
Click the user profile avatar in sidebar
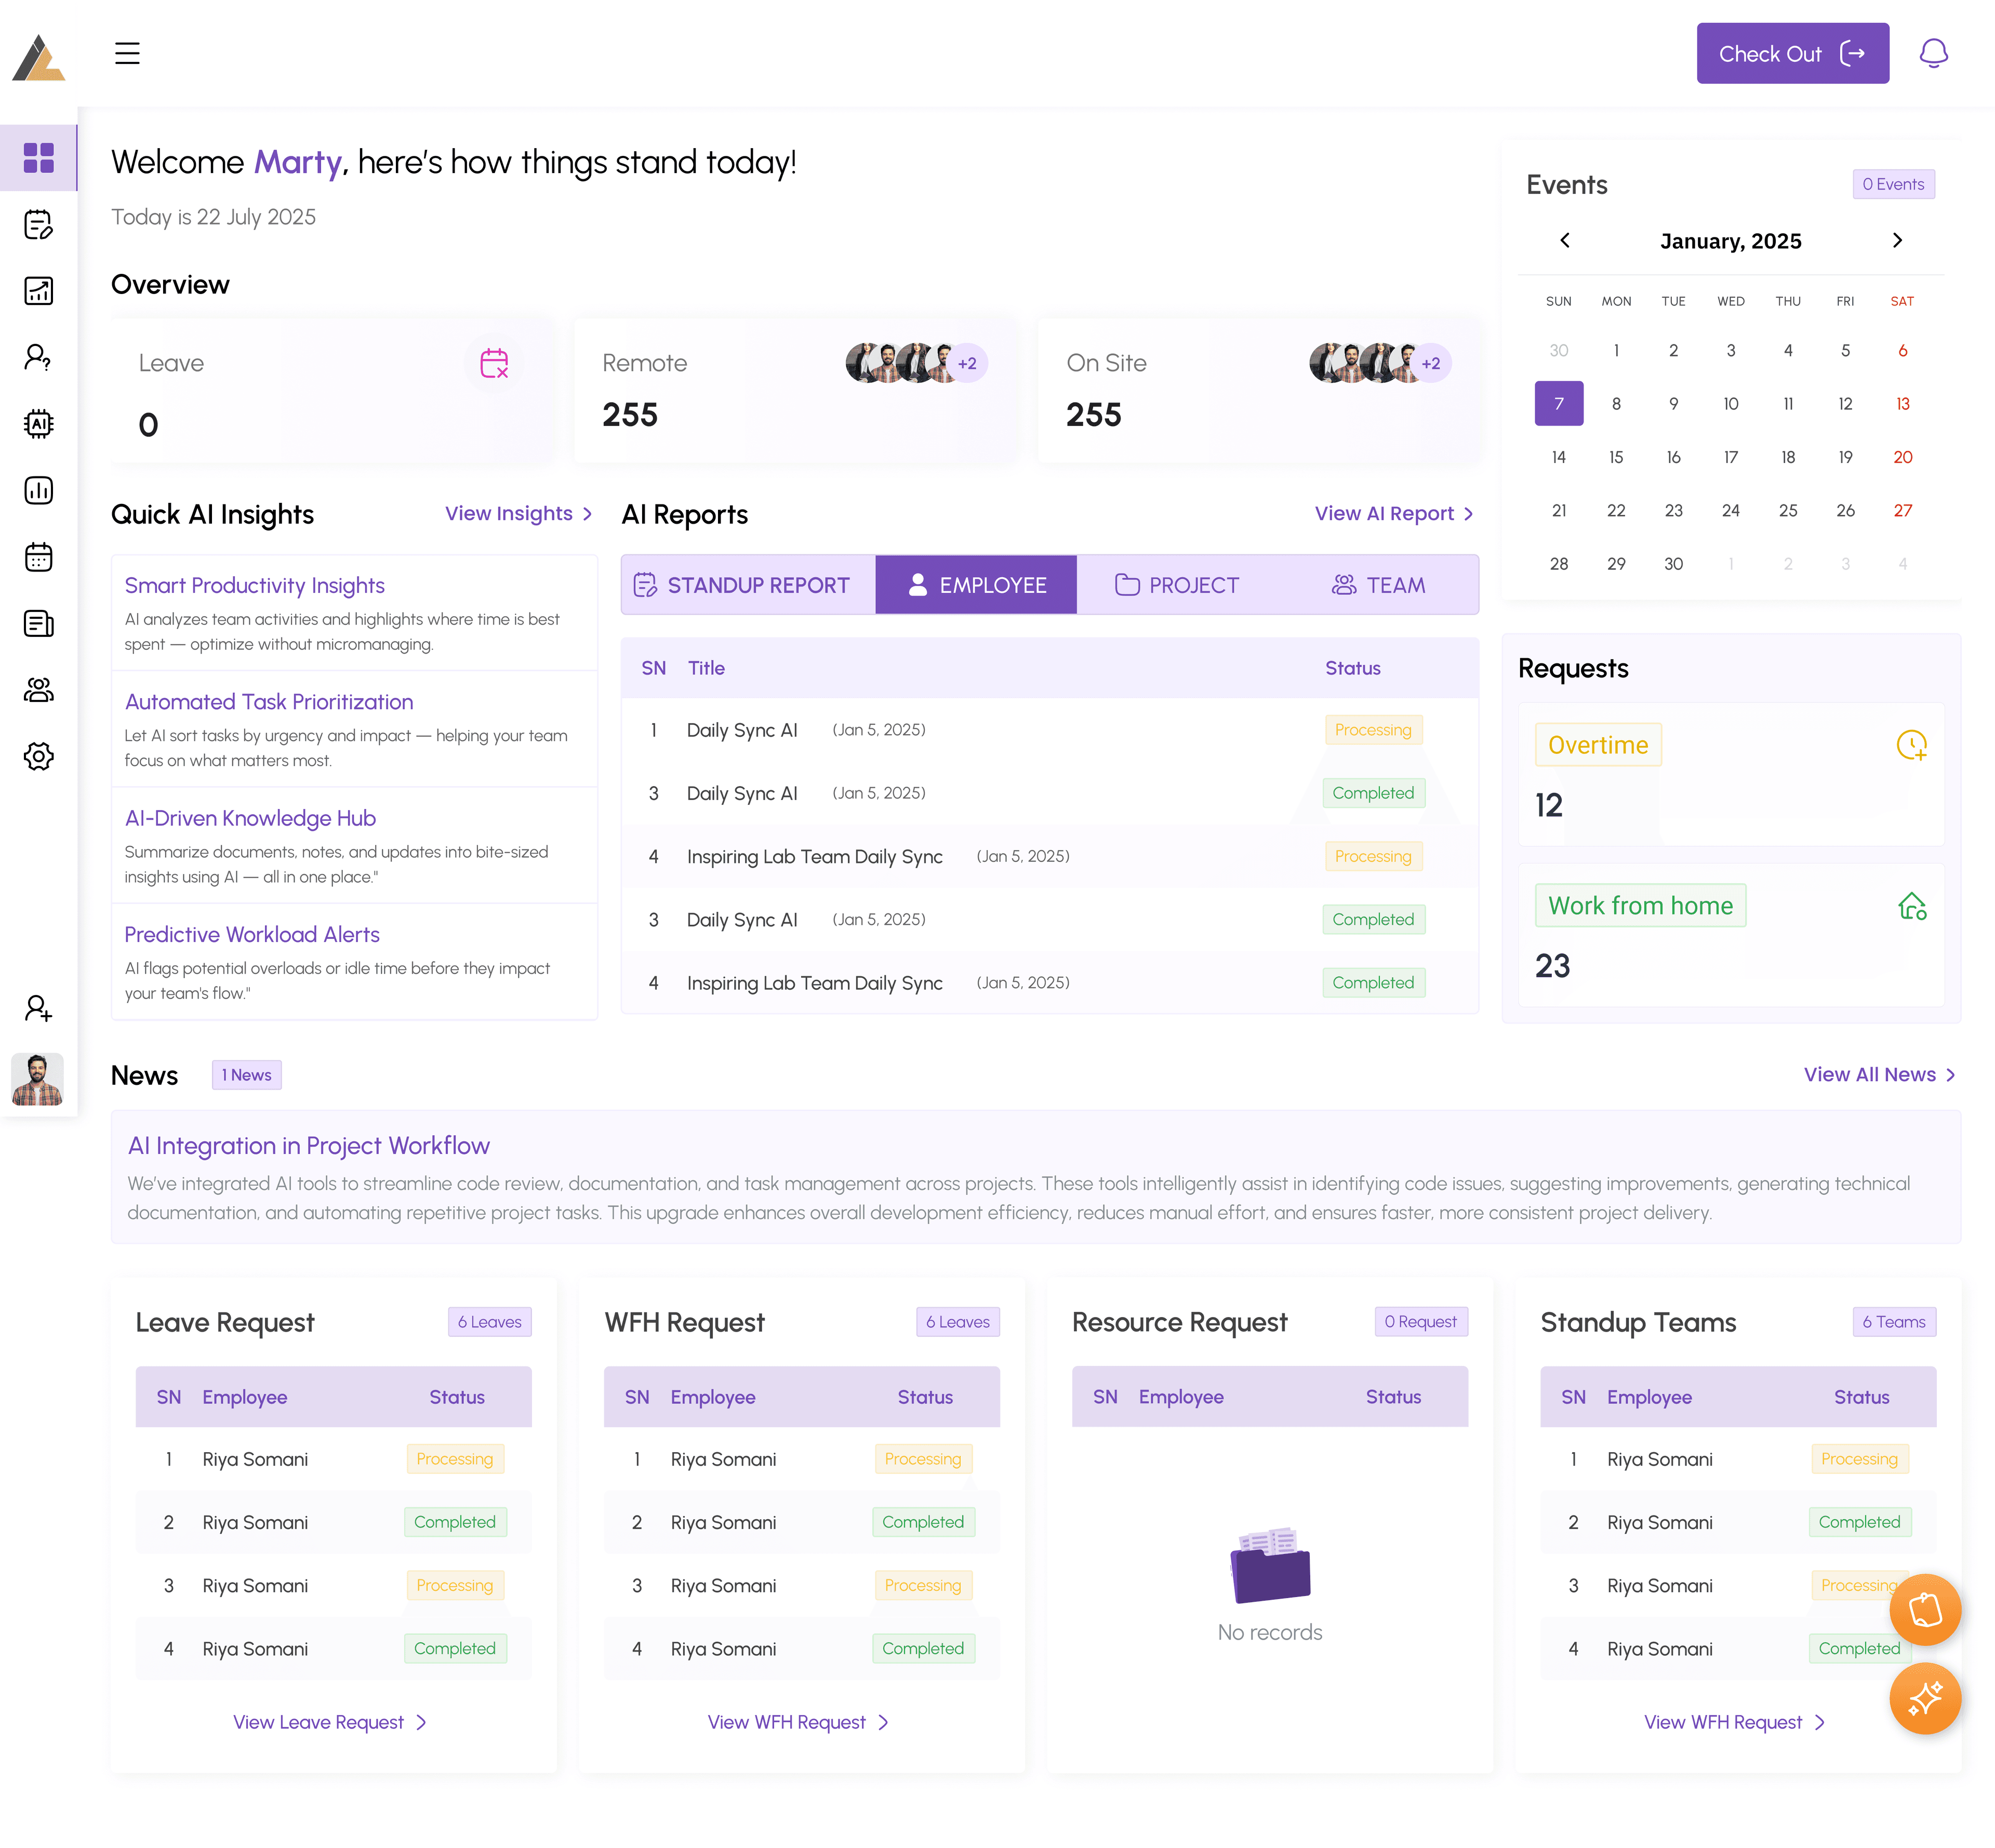click(x=38, y=1079)
